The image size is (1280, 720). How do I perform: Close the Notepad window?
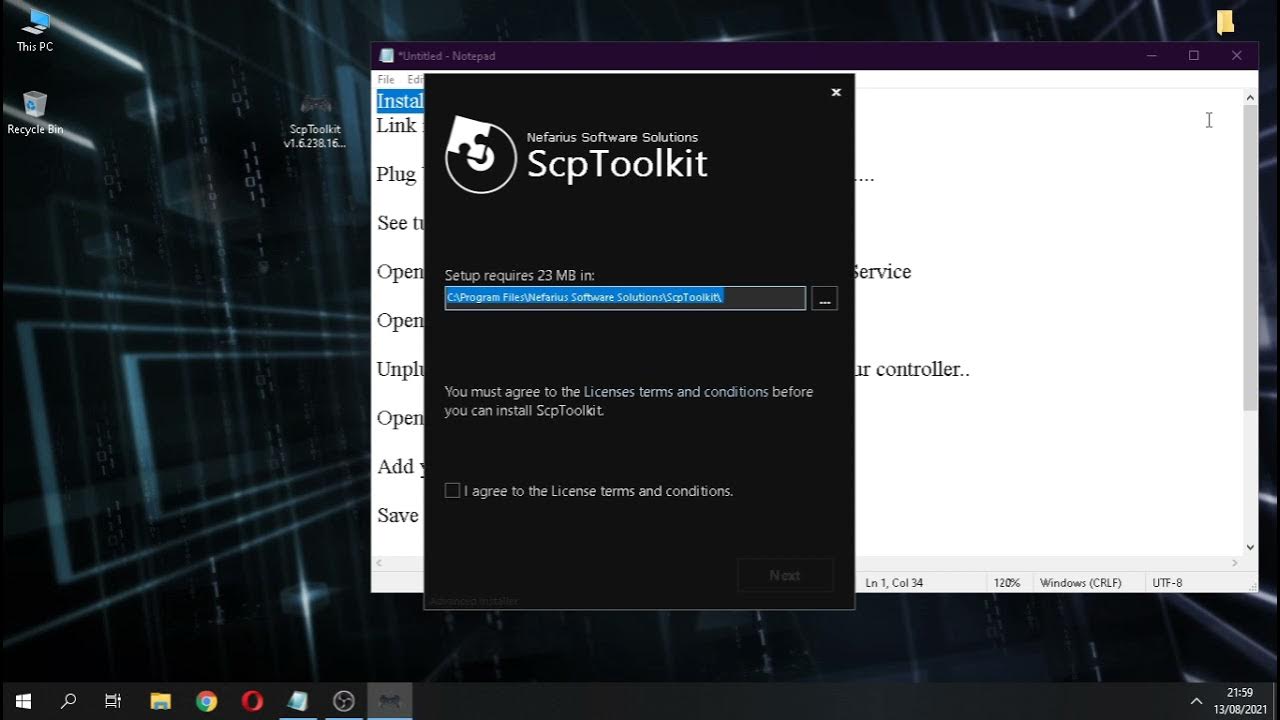pos(1237,56)
